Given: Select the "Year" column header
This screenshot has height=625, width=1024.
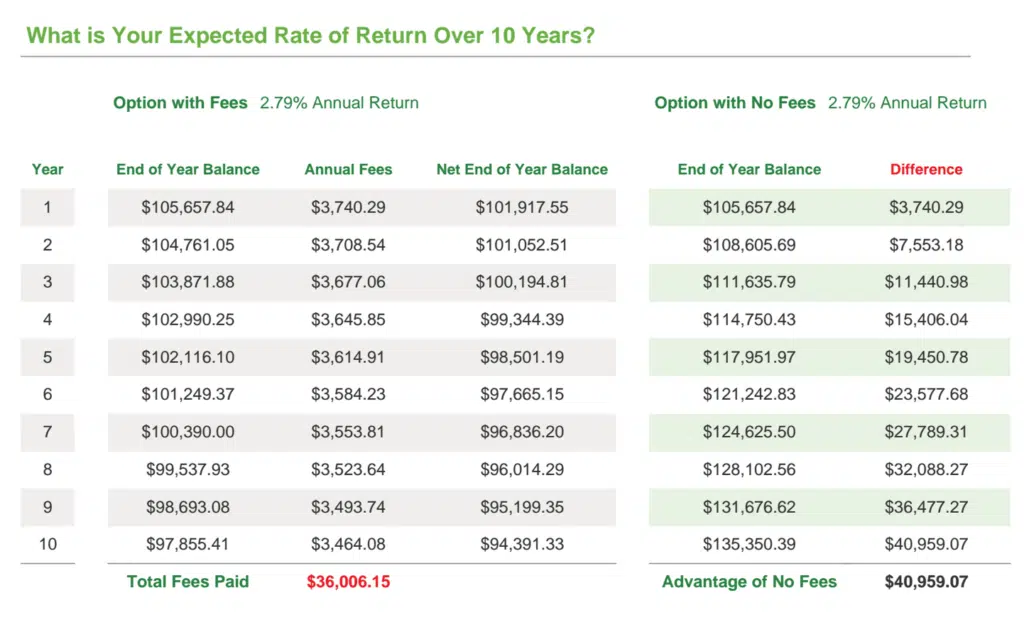Looking at the screenshot, I should (x=47, y=169).
